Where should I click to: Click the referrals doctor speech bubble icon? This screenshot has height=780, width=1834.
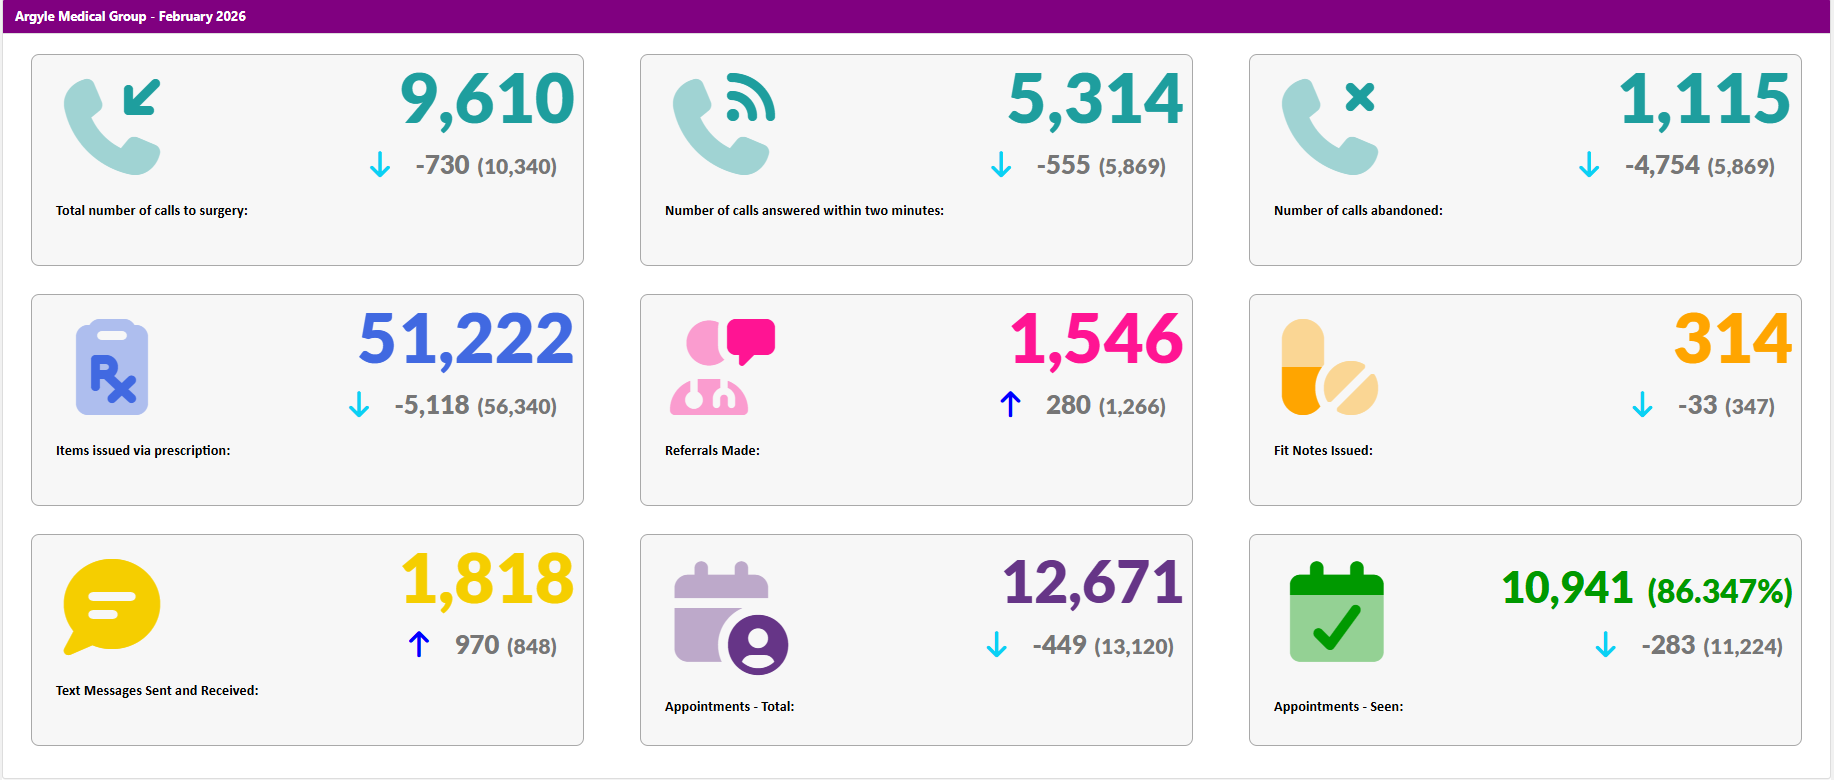click(721, 367)
